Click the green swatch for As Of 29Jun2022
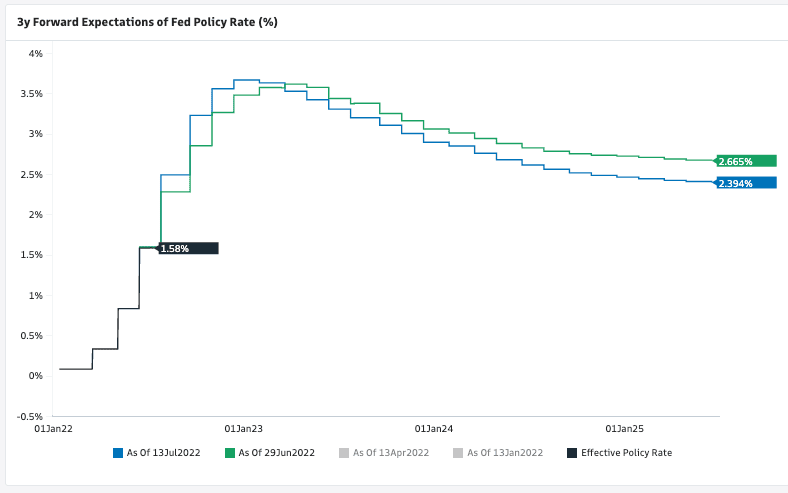The width and height of the screenshot is (788, 493). (x=230, y=453)
